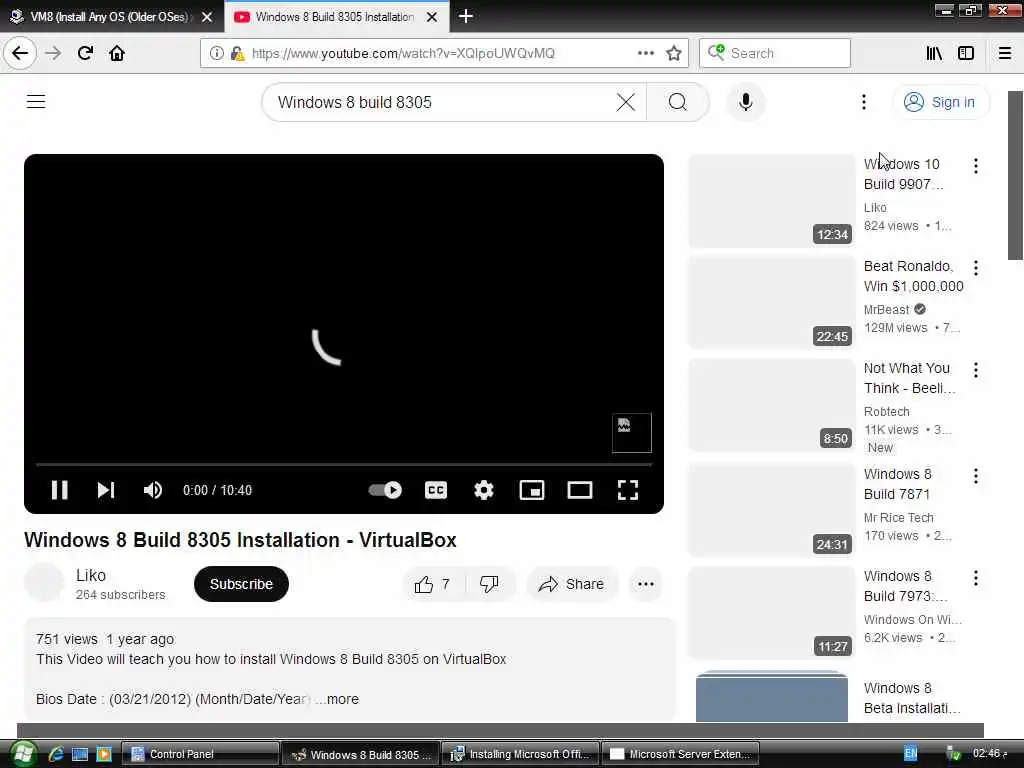Toggle closed captions CC
This screenshot has width=1024, height=768.
click(x=436, y=490)
